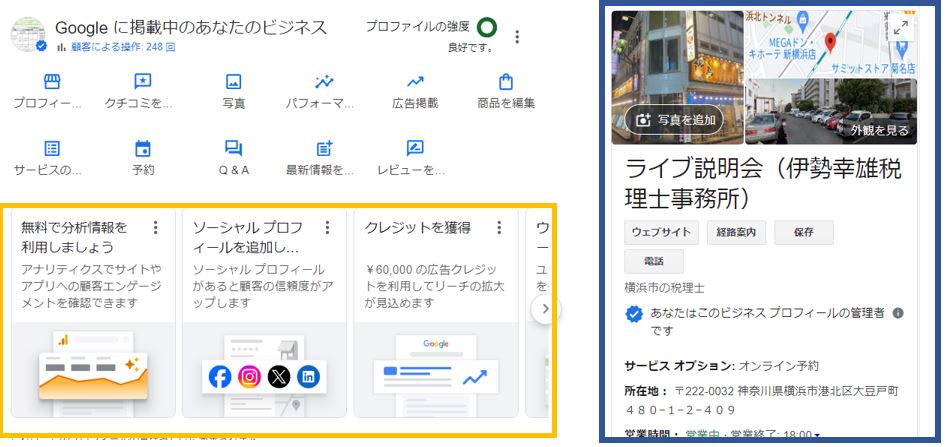Screen dimensions: 948x447
Task: Click the 経路案内 button
Action: [736, 232]
